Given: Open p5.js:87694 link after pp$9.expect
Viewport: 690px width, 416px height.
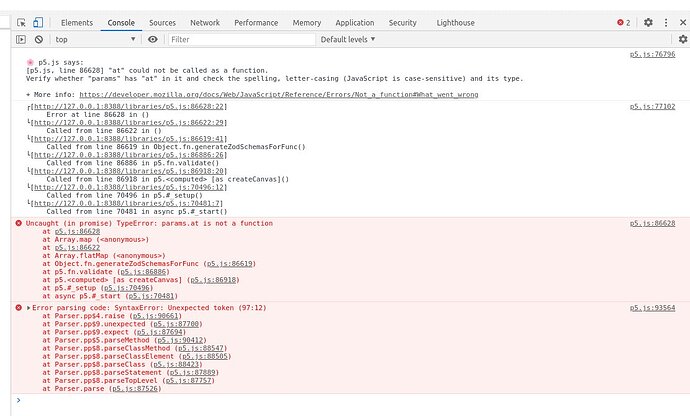Looking at the screenshot, I should click(160, 332).
